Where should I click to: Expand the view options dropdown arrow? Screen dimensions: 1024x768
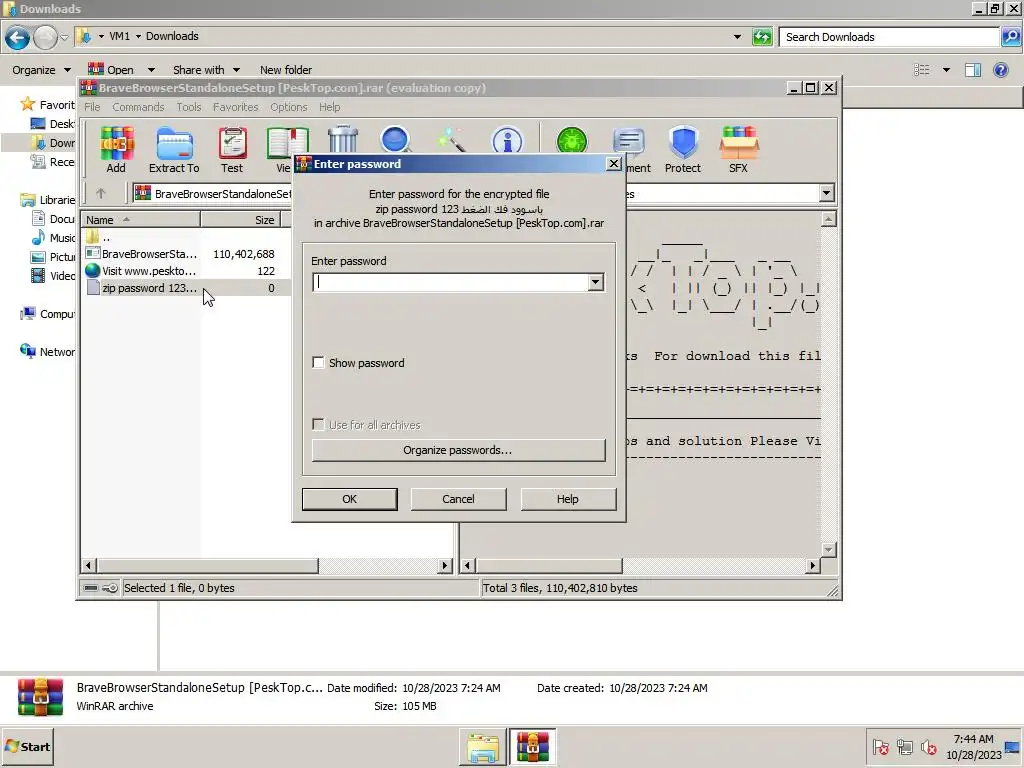click(x=946, y=70)
